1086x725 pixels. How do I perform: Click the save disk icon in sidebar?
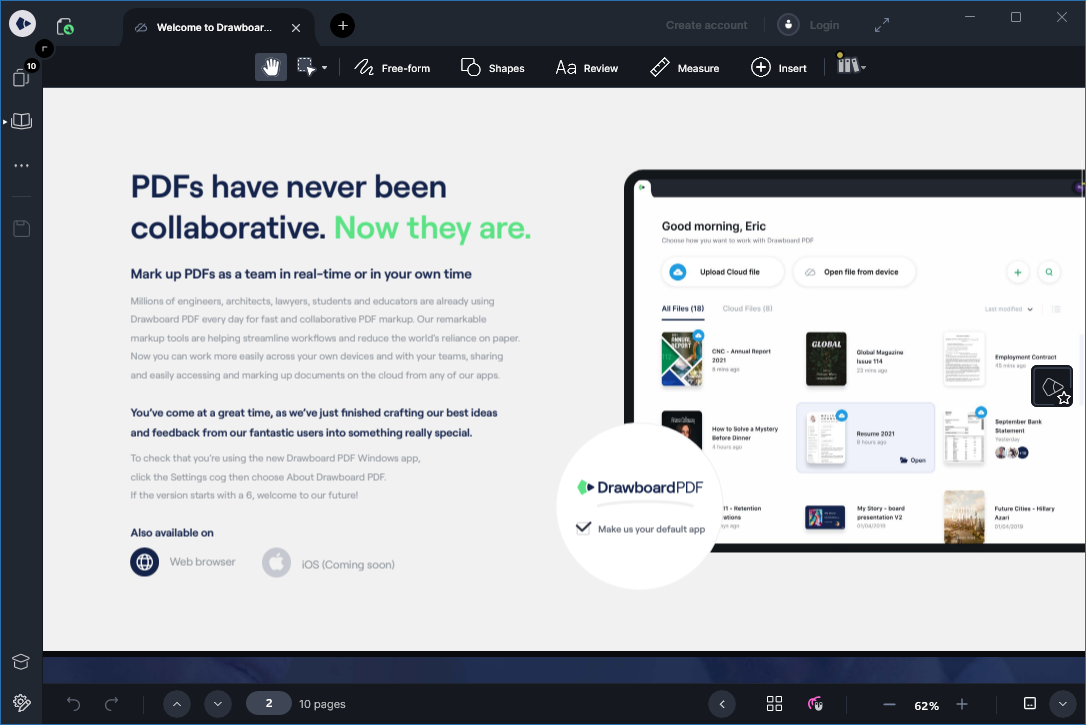(x=21, y=229)
